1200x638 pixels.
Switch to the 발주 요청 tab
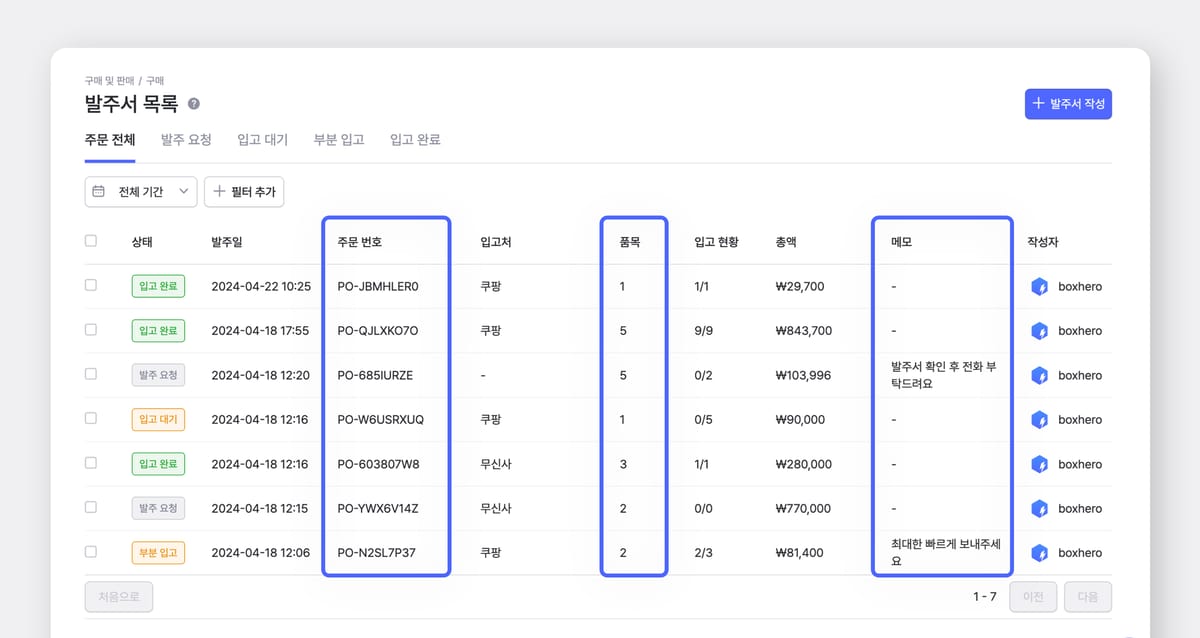click(186, 140)
